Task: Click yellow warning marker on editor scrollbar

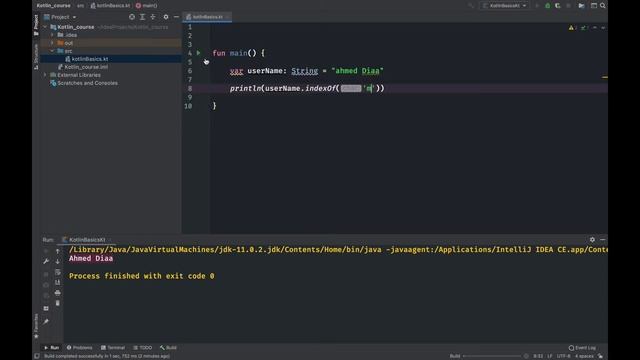Action: click(x=605, y=77)
